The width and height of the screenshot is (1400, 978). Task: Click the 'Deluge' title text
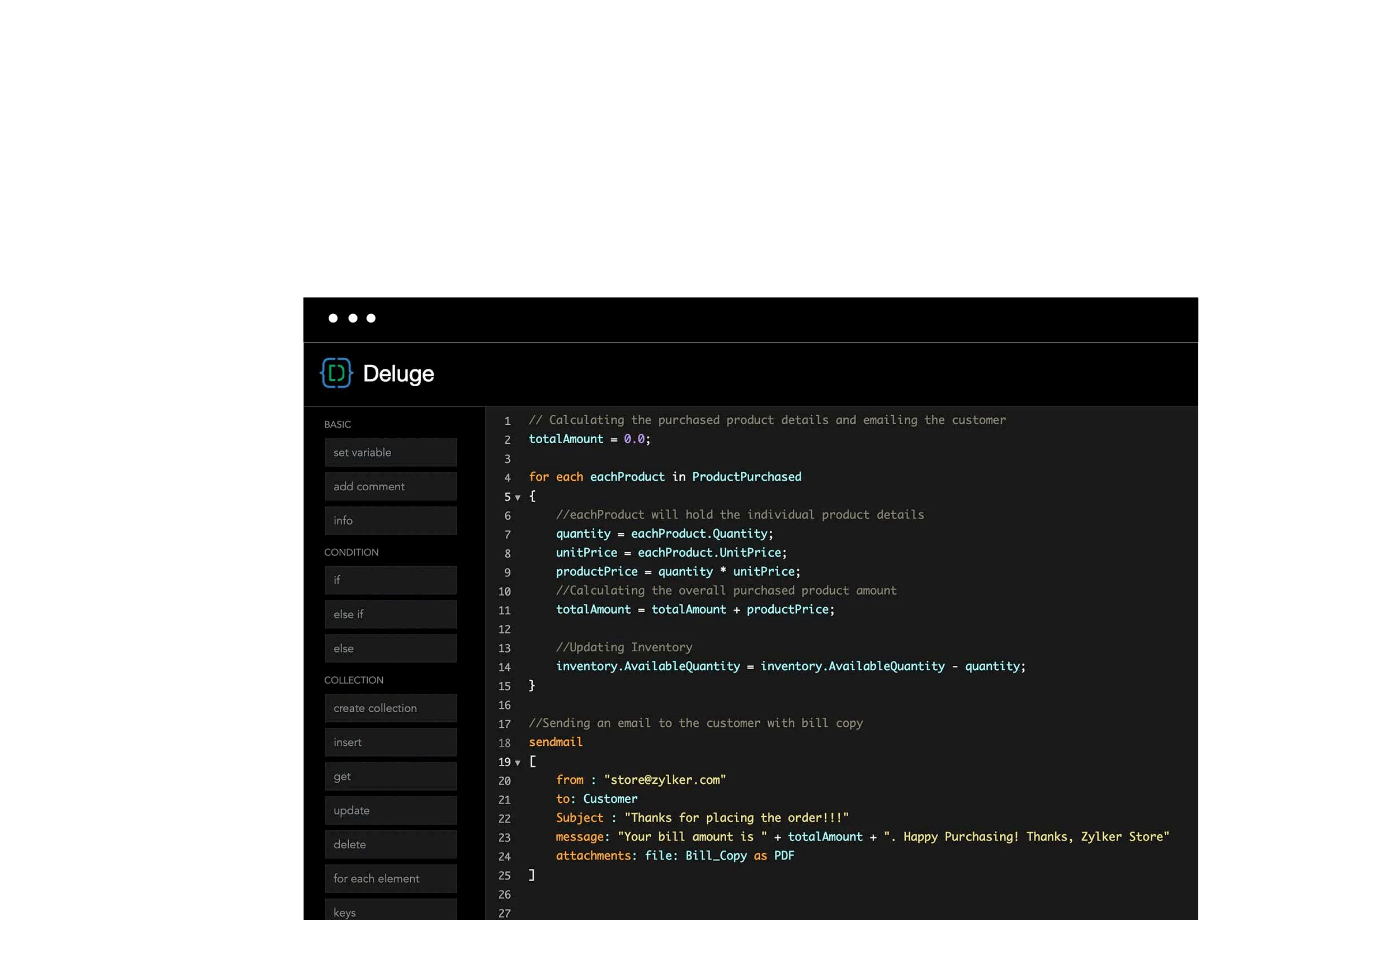point(398,373)
